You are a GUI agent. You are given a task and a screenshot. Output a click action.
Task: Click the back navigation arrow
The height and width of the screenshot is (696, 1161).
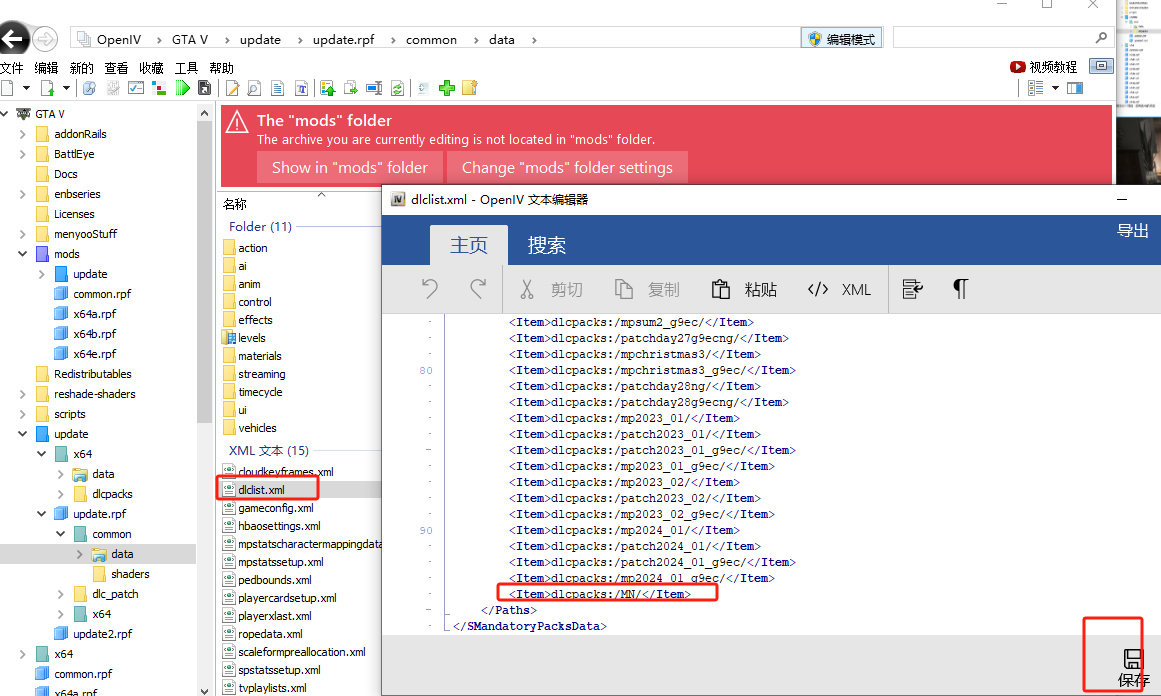(x=13, y=39)
